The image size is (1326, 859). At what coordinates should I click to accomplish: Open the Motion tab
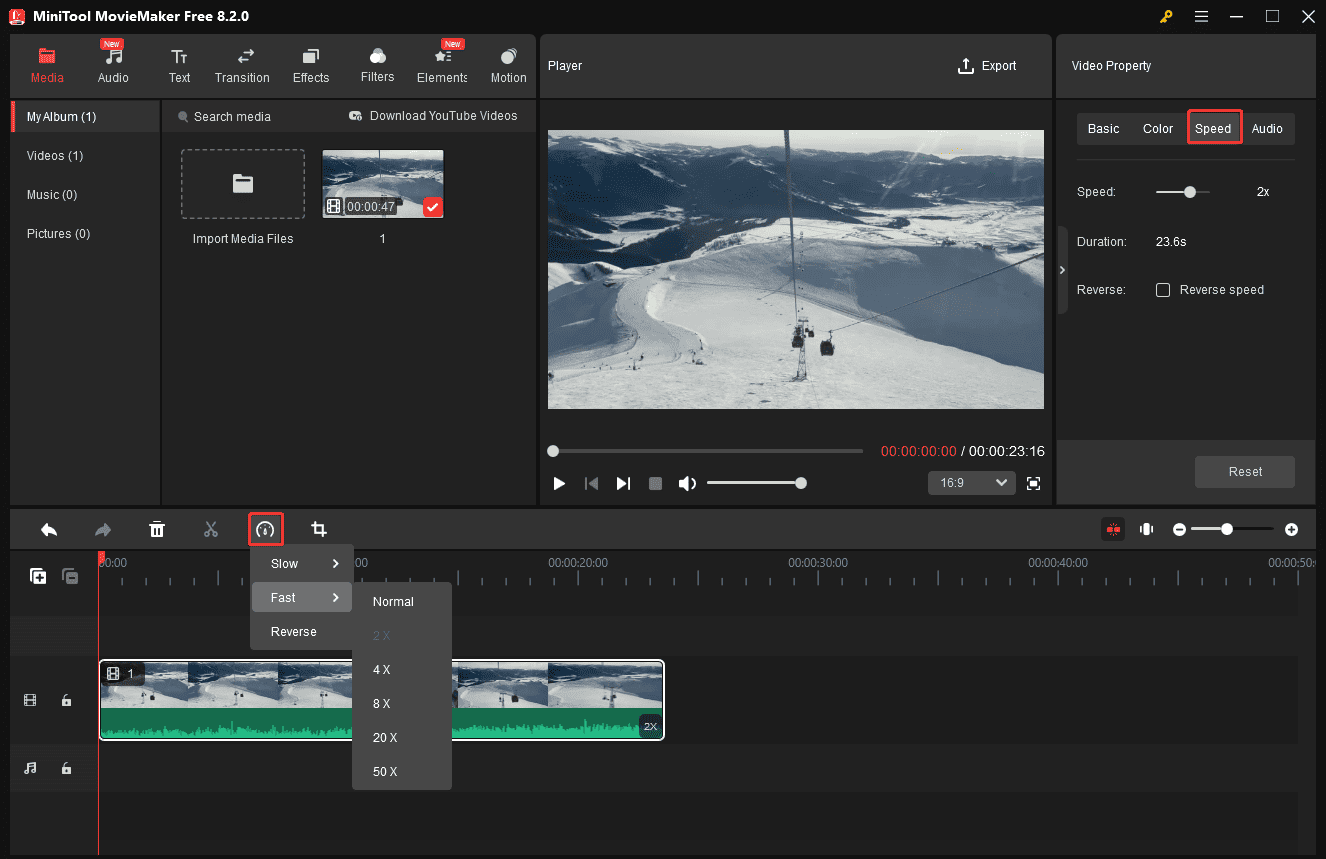coord(508,66)
